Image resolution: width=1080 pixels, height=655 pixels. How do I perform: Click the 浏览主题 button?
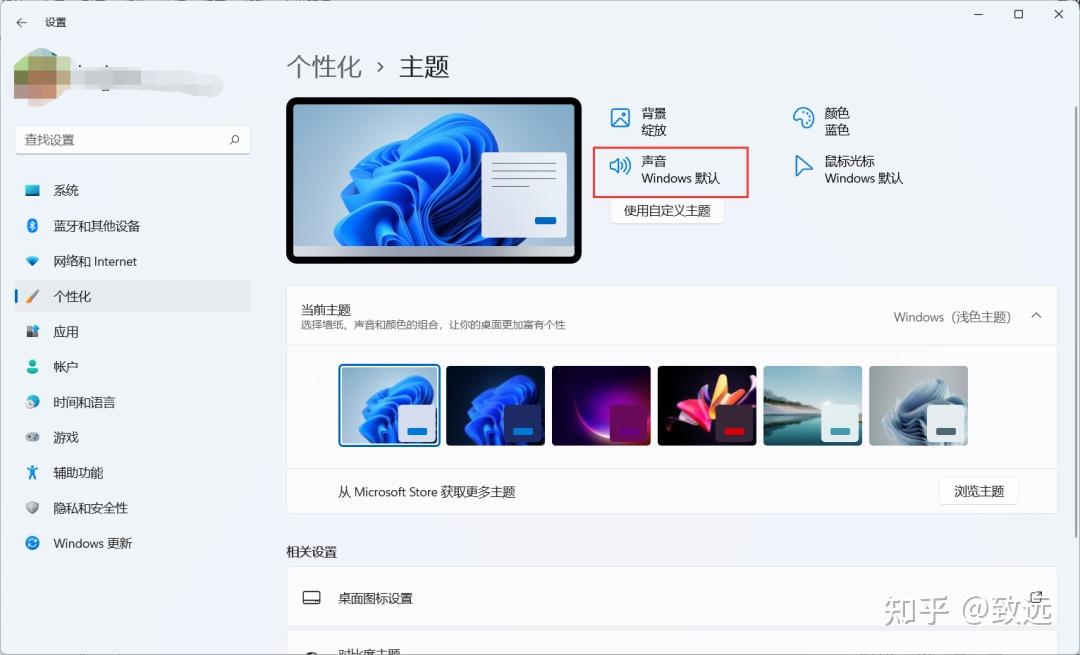click(978, 491)
